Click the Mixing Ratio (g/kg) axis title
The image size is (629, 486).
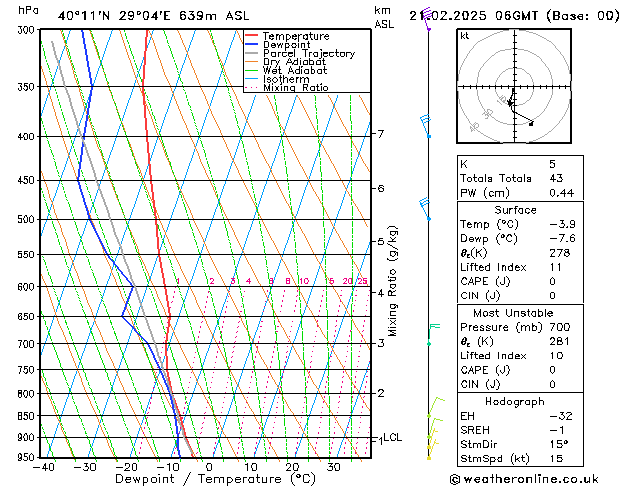[392, 281]
